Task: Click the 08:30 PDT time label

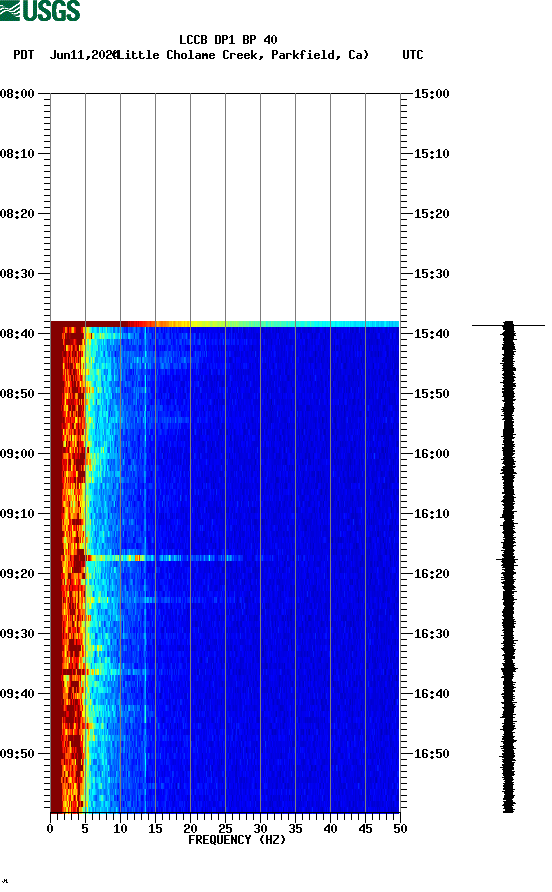Action: (18, 274)
